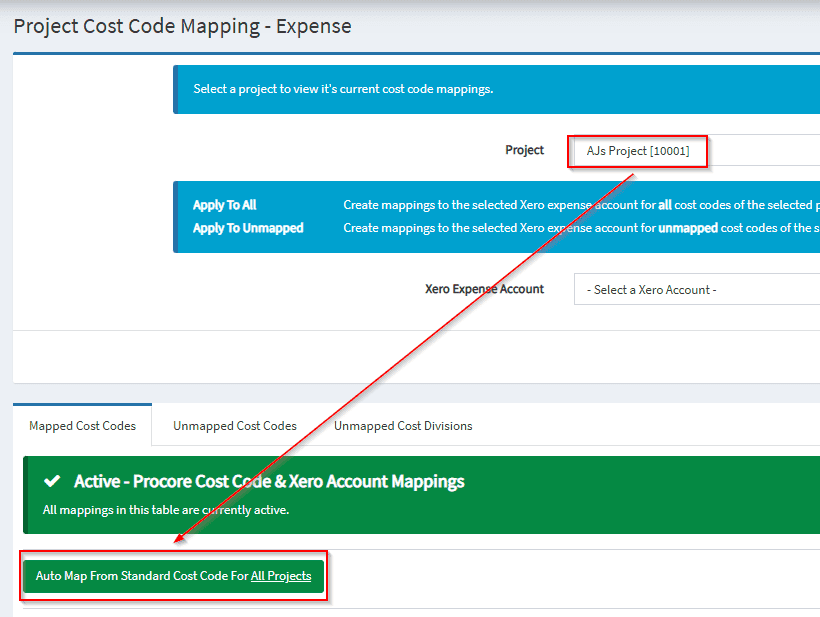Click the Apply To Unmapped label
This screenshot has width=820, height=617.
(x=248, y=228)
